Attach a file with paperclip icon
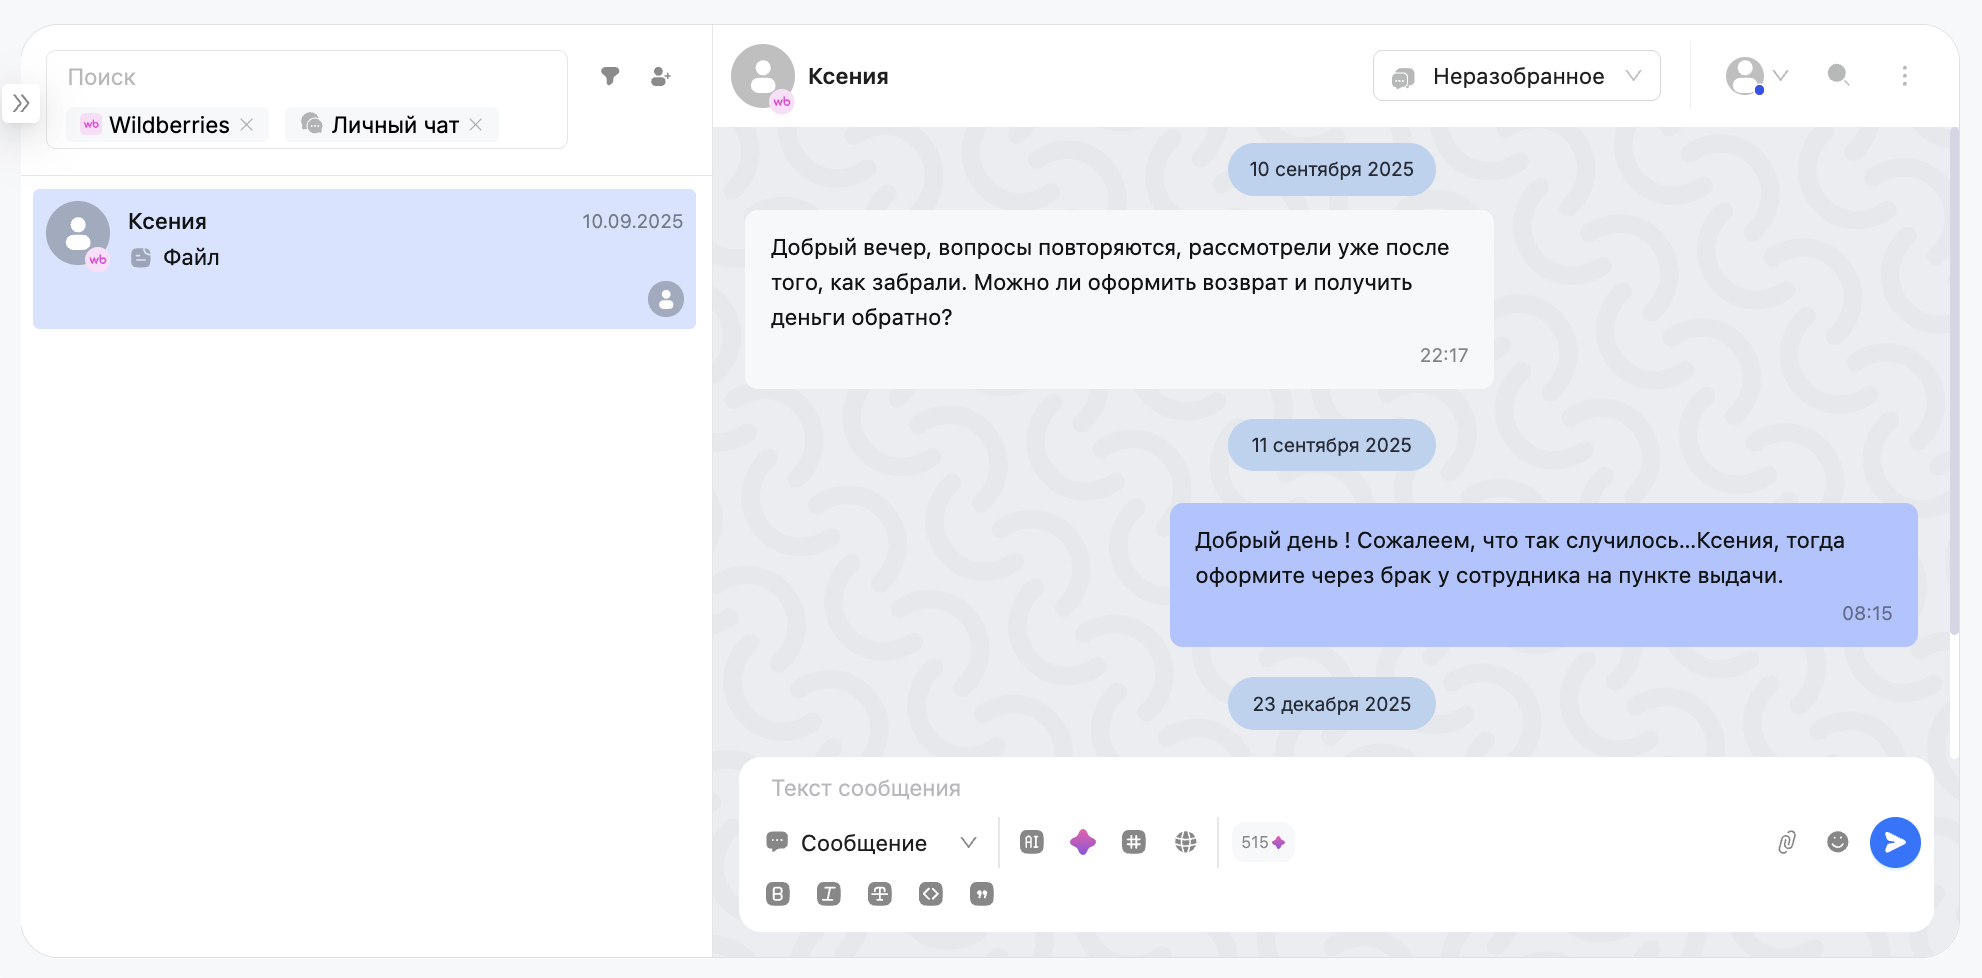 pos(1787,842)
